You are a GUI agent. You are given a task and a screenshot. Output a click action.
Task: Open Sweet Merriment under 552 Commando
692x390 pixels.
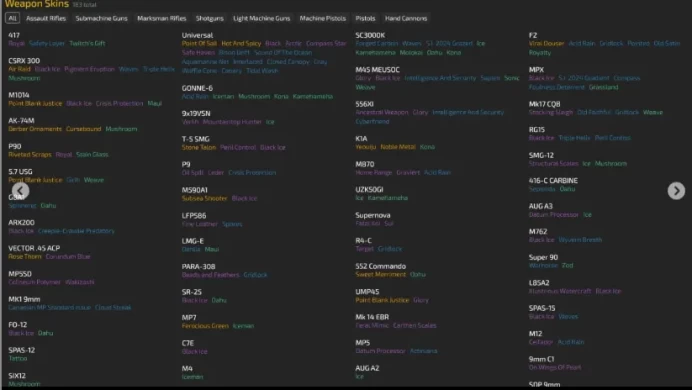pos(380,274)
